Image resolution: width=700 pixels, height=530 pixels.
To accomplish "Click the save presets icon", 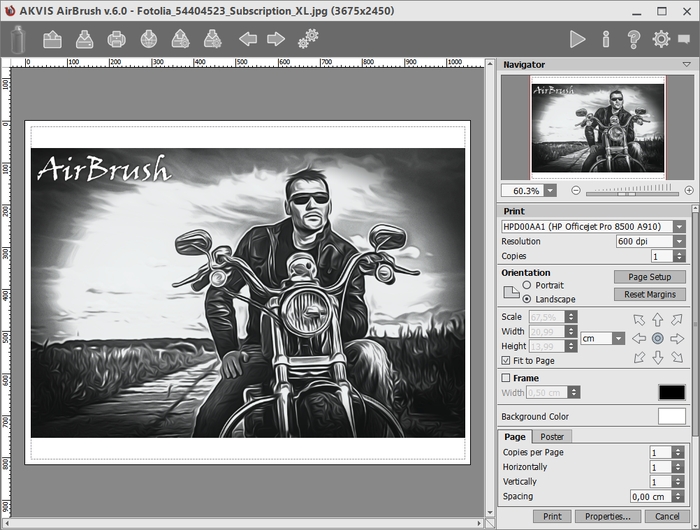I will 212,39.
